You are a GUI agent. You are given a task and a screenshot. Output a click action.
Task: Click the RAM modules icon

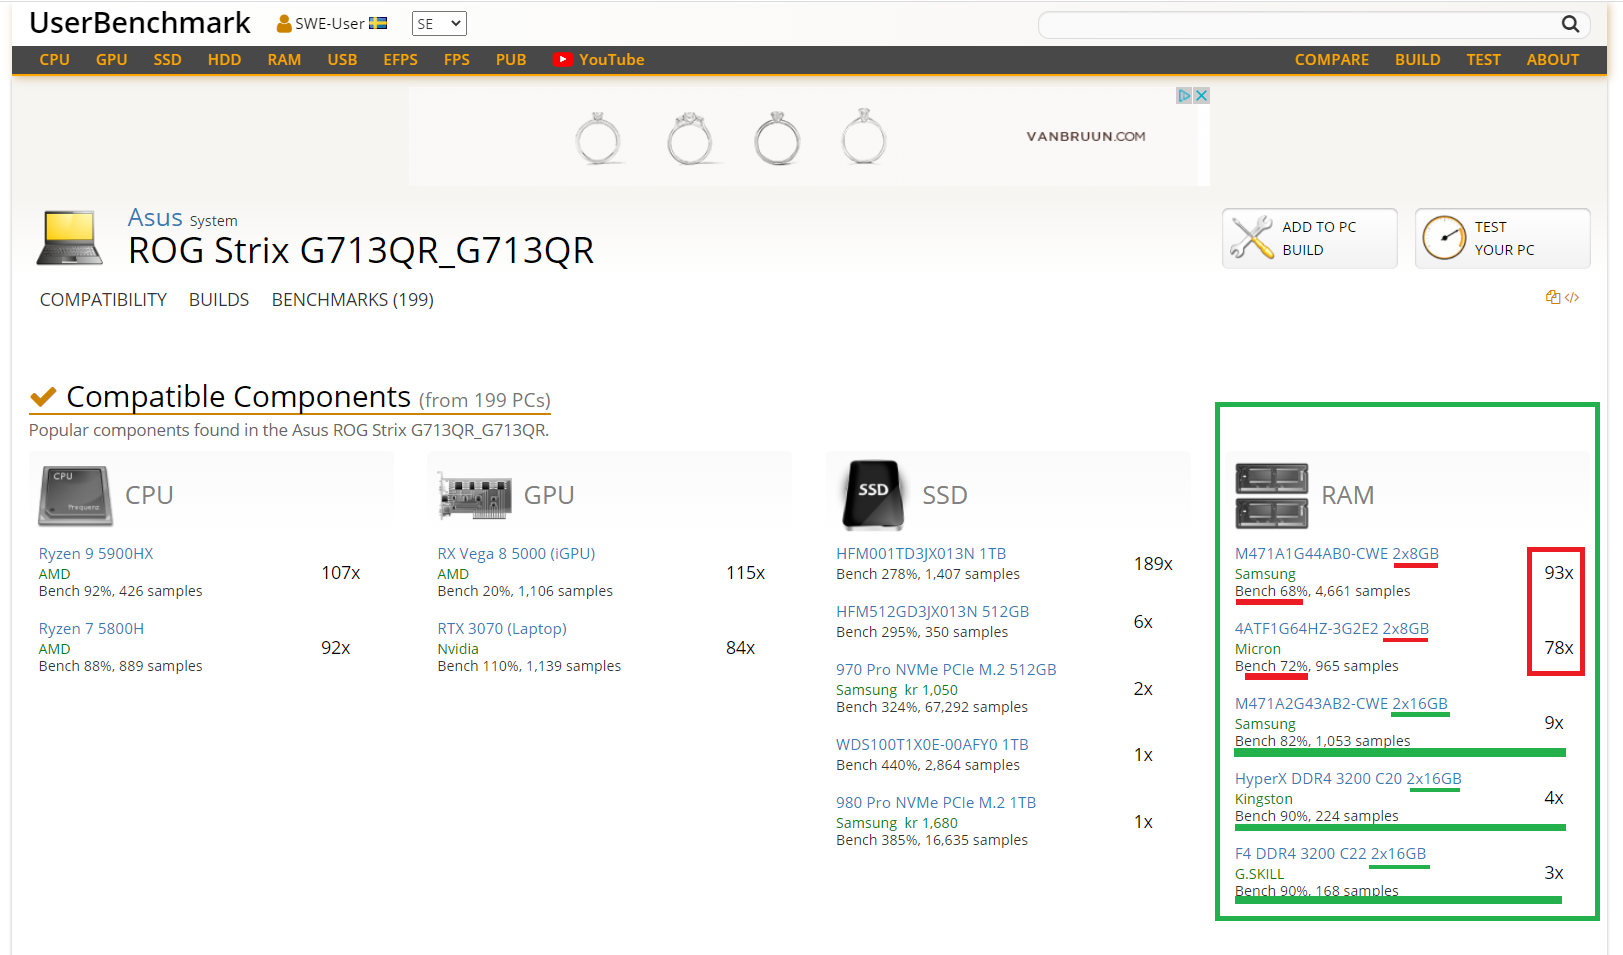click(x=1272, y=496)
